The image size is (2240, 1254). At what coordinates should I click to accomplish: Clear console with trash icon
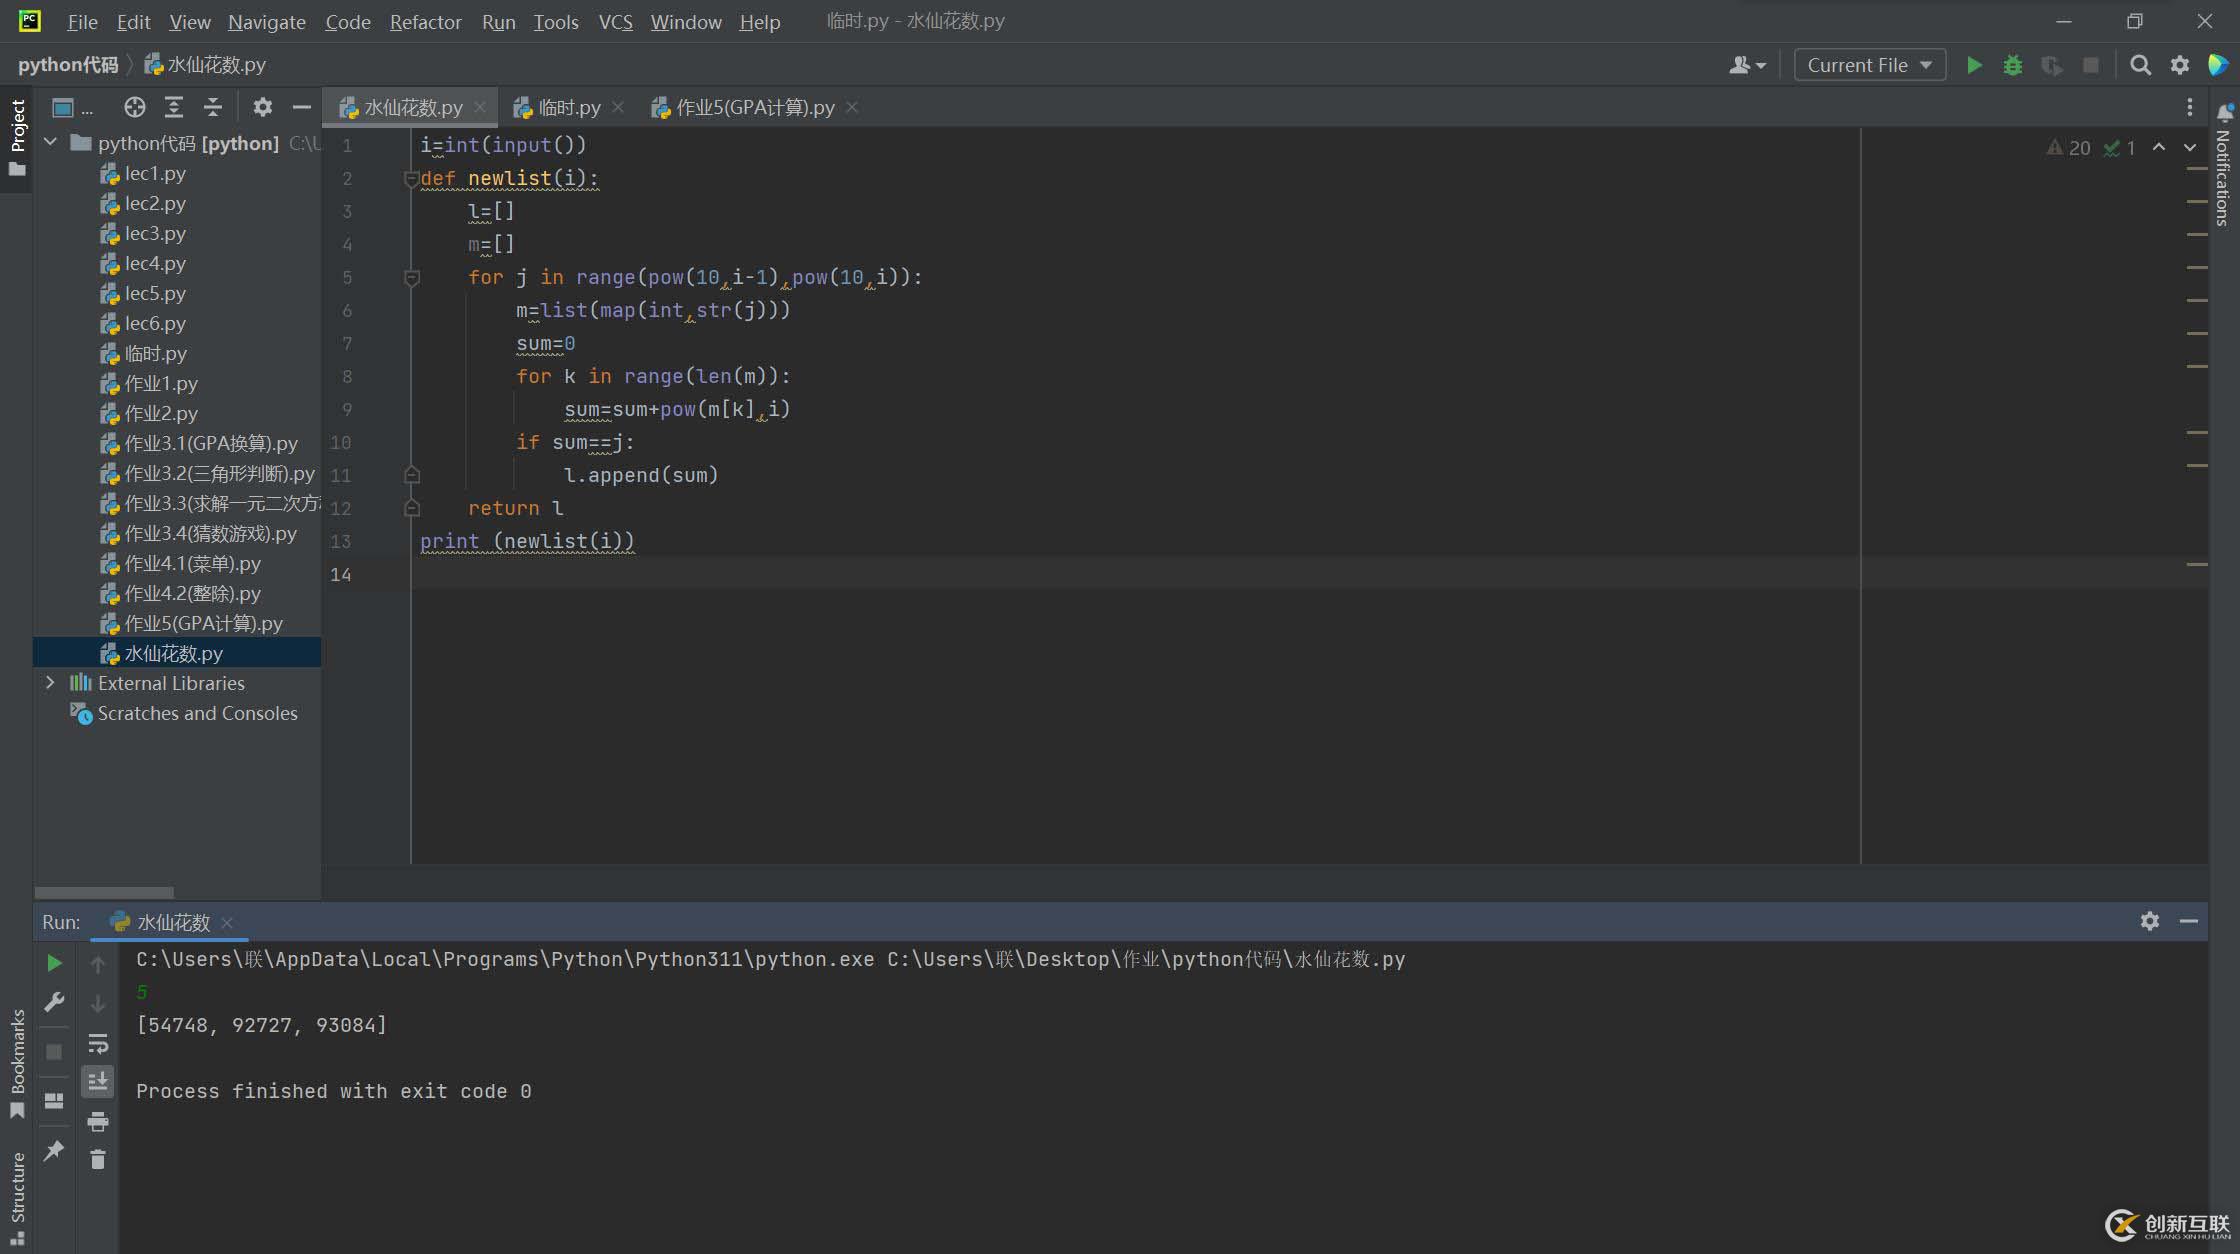click(x=98, y=1160)
